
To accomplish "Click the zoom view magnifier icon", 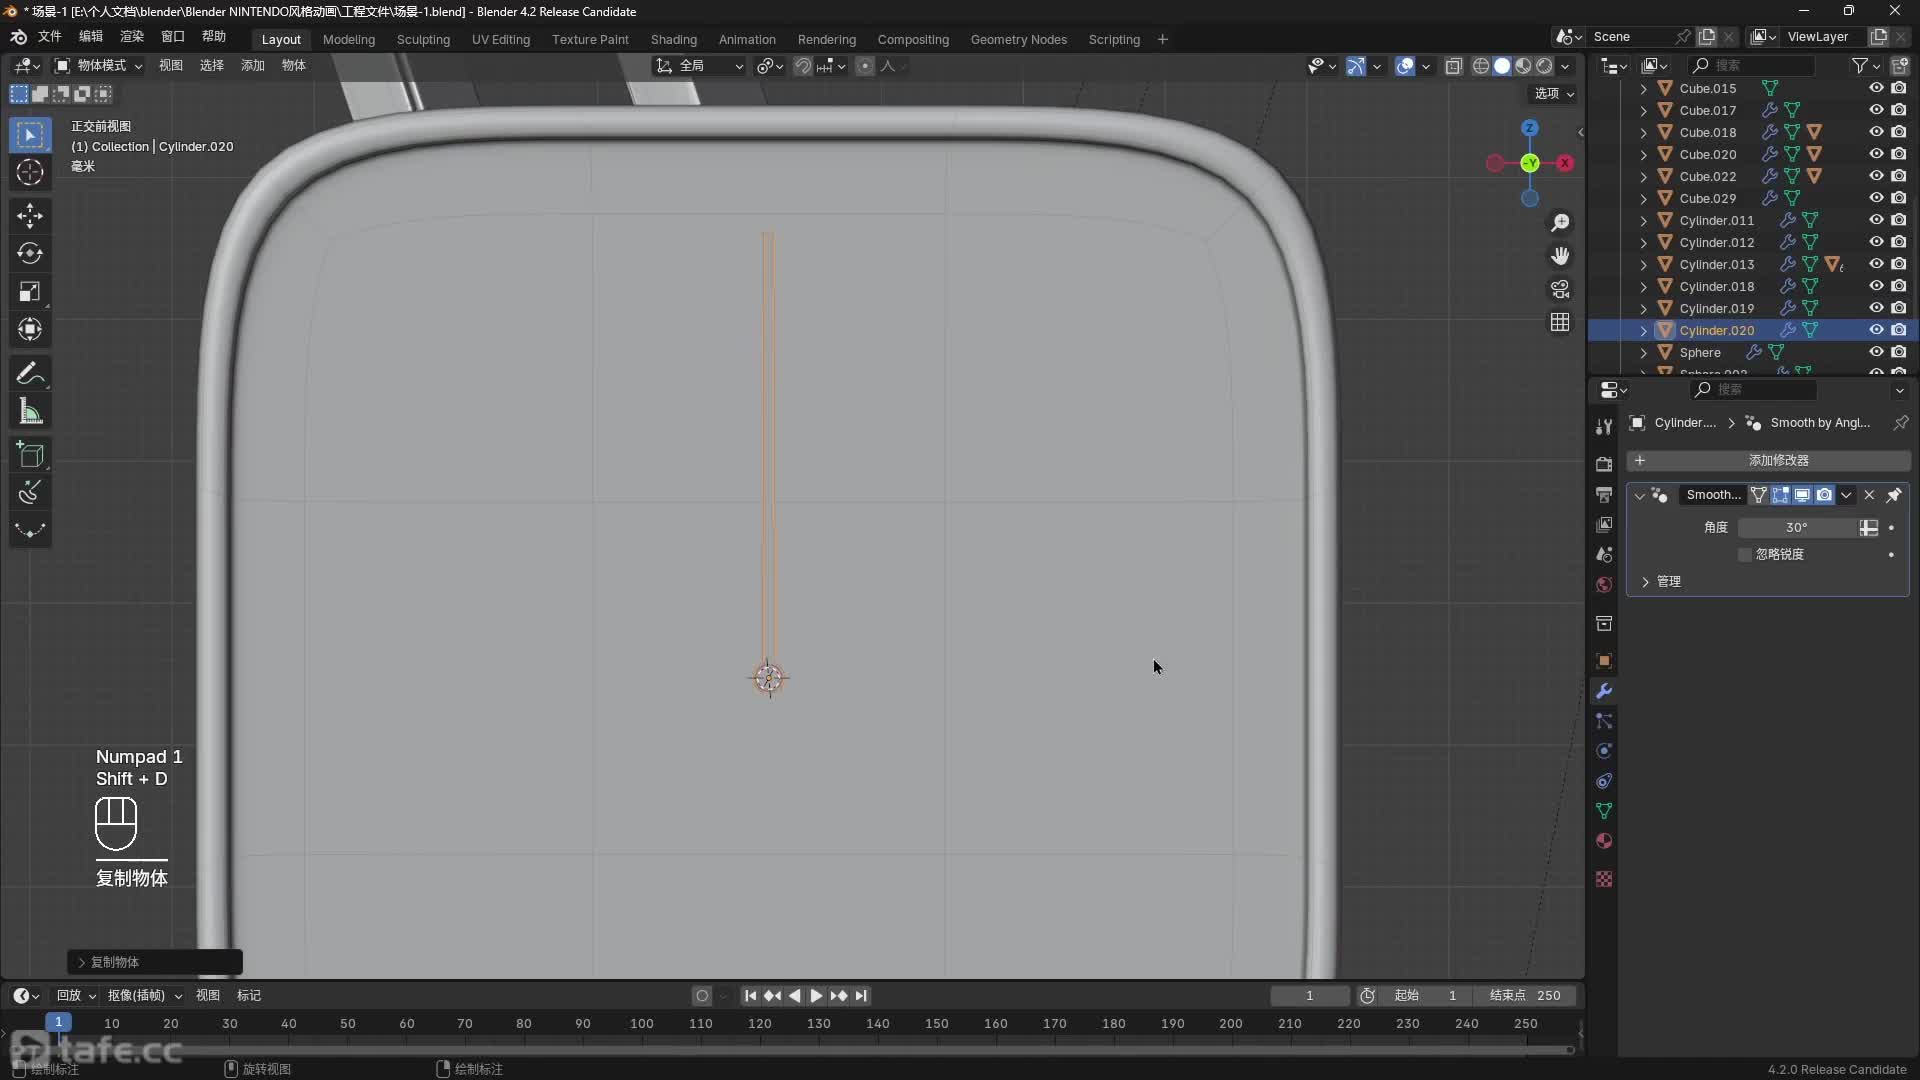I will pos(1560,223).
